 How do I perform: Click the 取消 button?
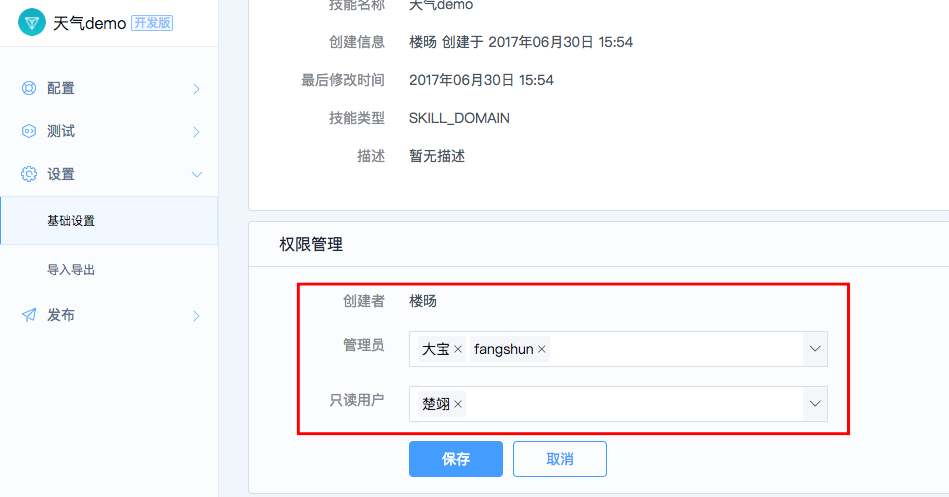[x=560, y=459]
